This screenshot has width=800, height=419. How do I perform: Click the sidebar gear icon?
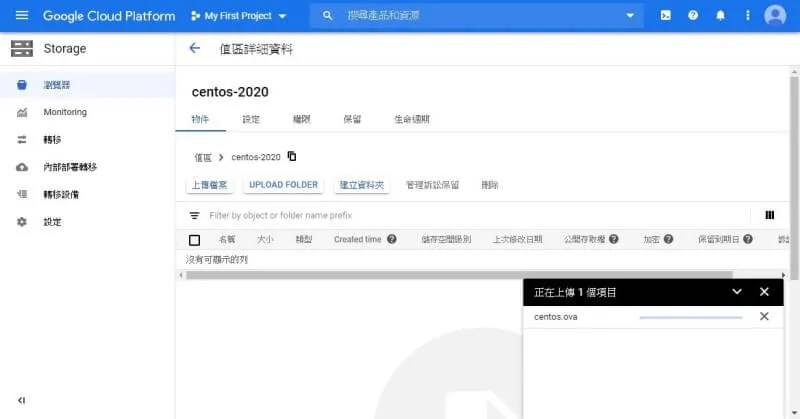pos(21,221)
